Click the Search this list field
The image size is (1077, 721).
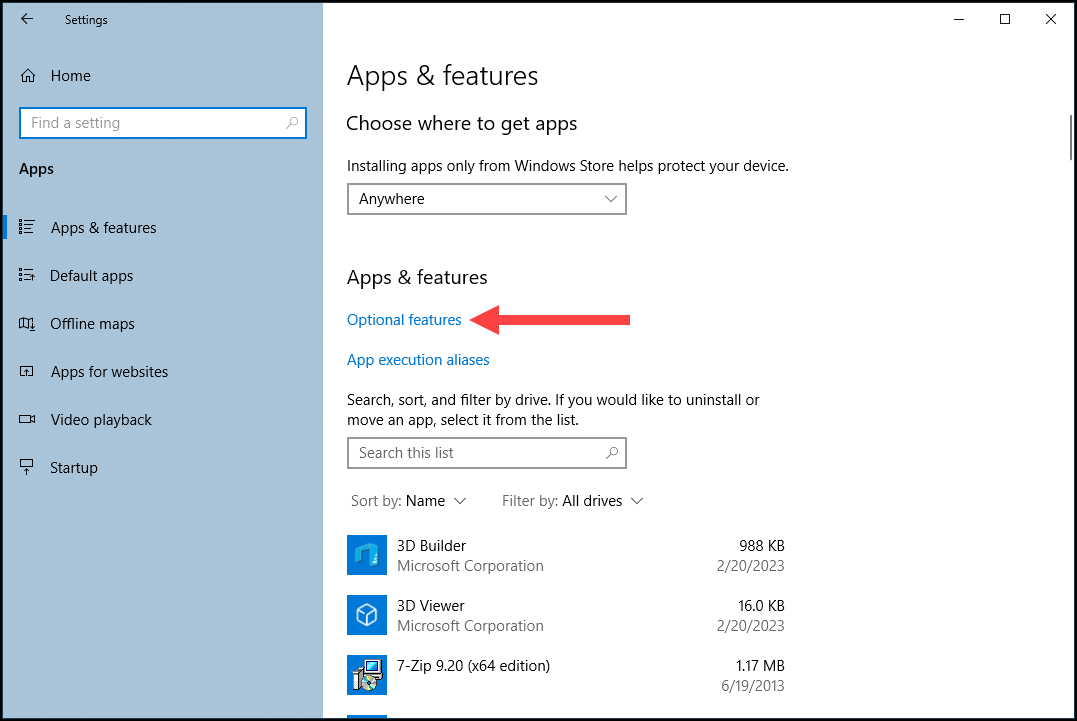click(x=486, y=453)
